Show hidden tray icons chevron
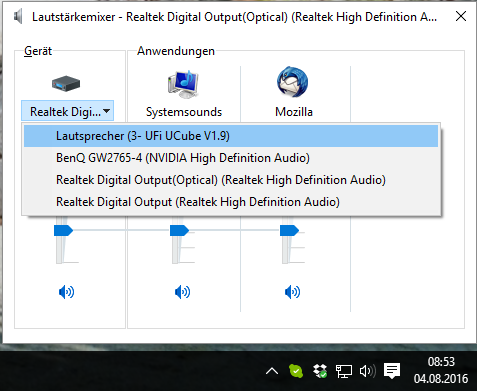Image resolution: width=477 pixels, height=391 pixels. 272,371
